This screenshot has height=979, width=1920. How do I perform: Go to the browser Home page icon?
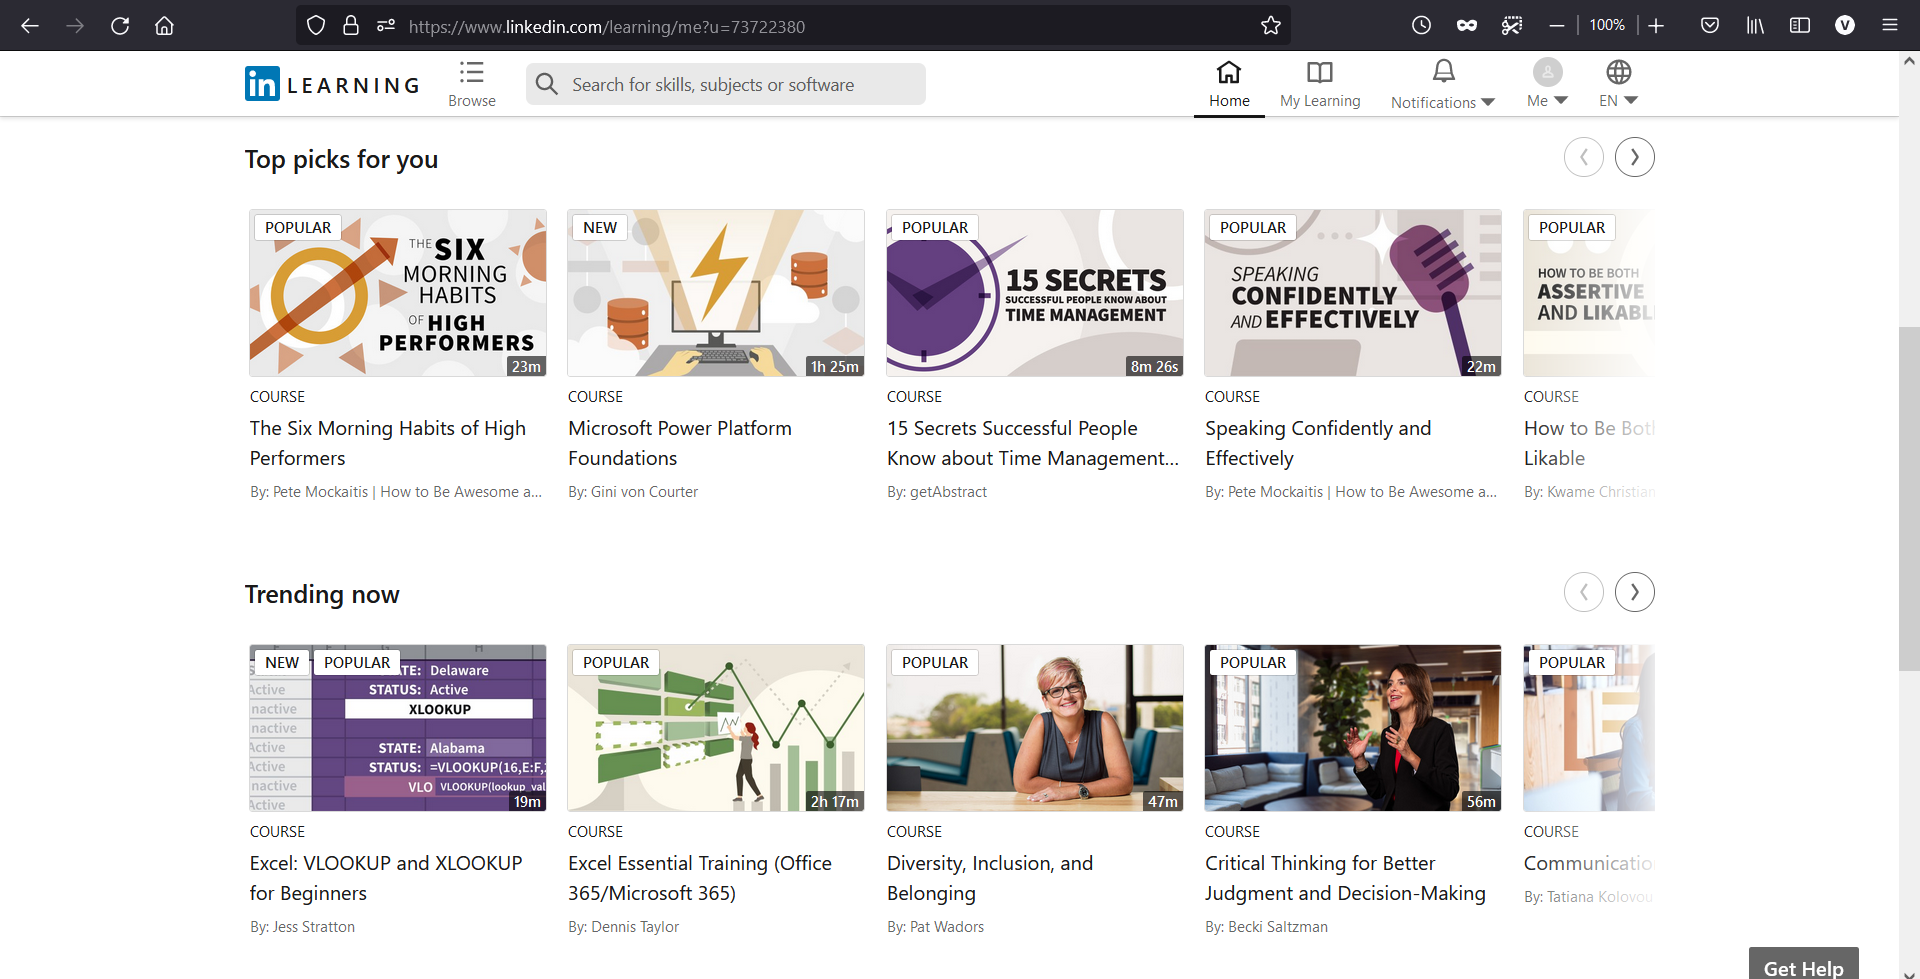pyautogui.click(x=164, y=26)
